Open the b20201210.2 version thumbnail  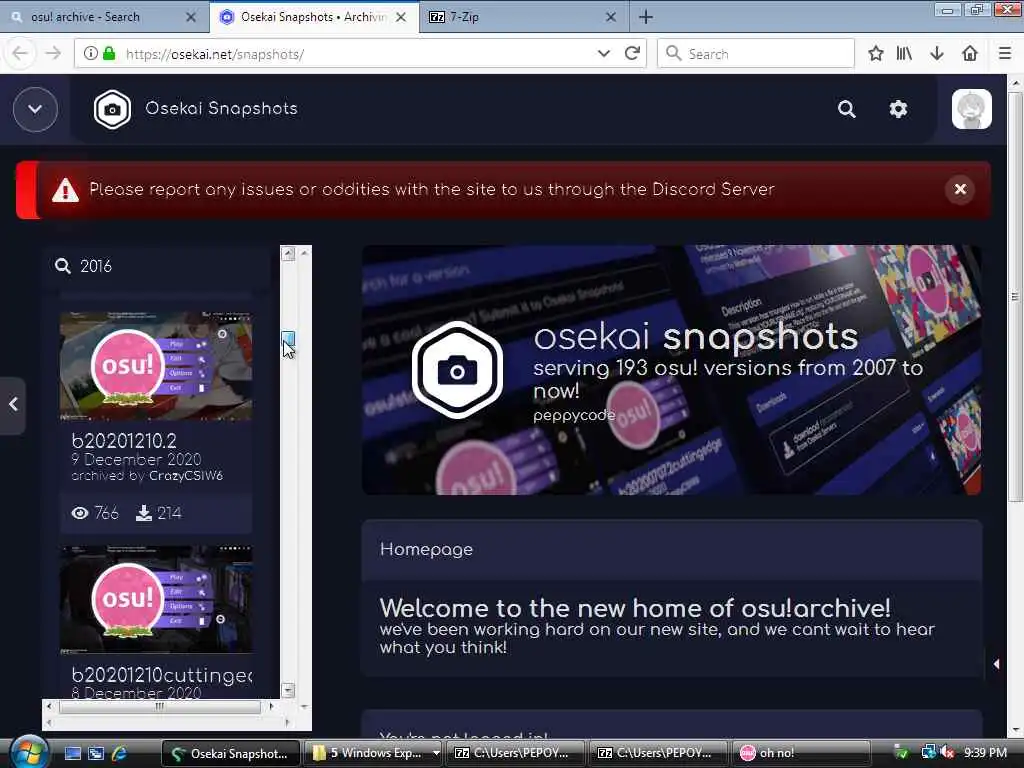coord(156,366)
